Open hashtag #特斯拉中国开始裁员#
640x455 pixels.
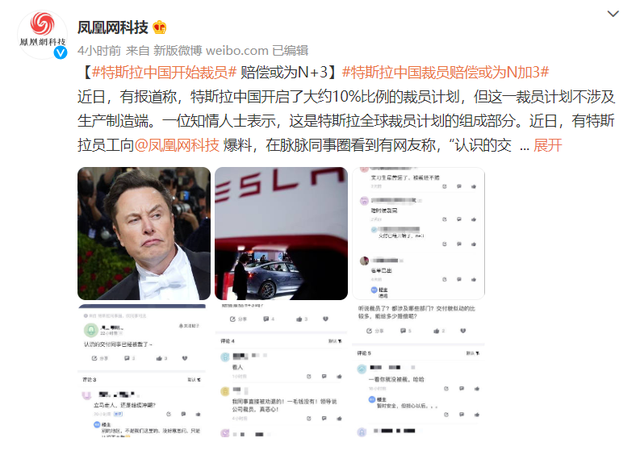coord(164,73)
